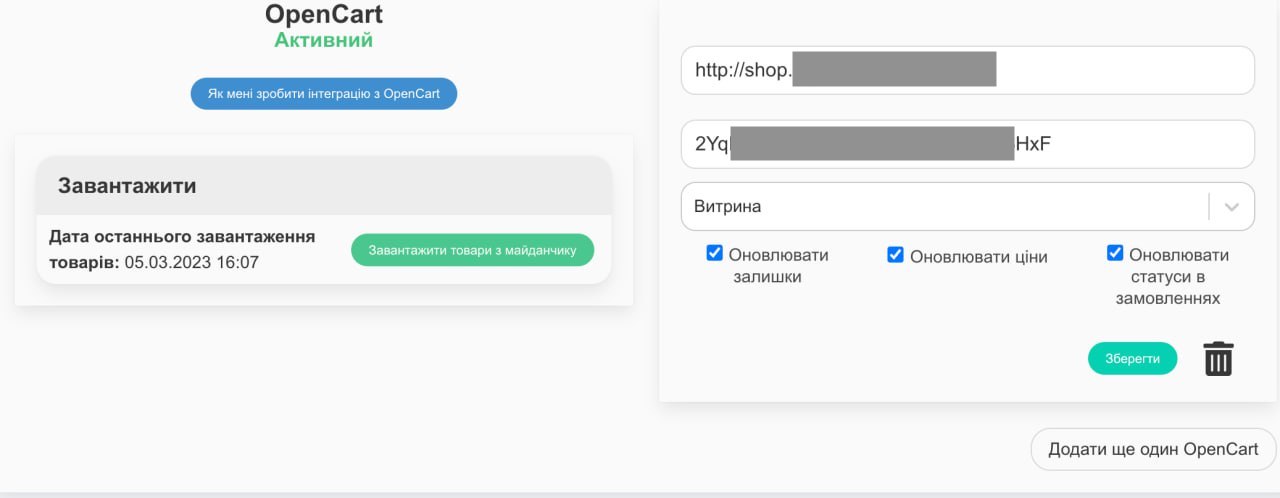The height and width of the screenshot is (498, 1280).
Task: Delete this OpenCart integration via trash icon
Action: [1218, 358]
